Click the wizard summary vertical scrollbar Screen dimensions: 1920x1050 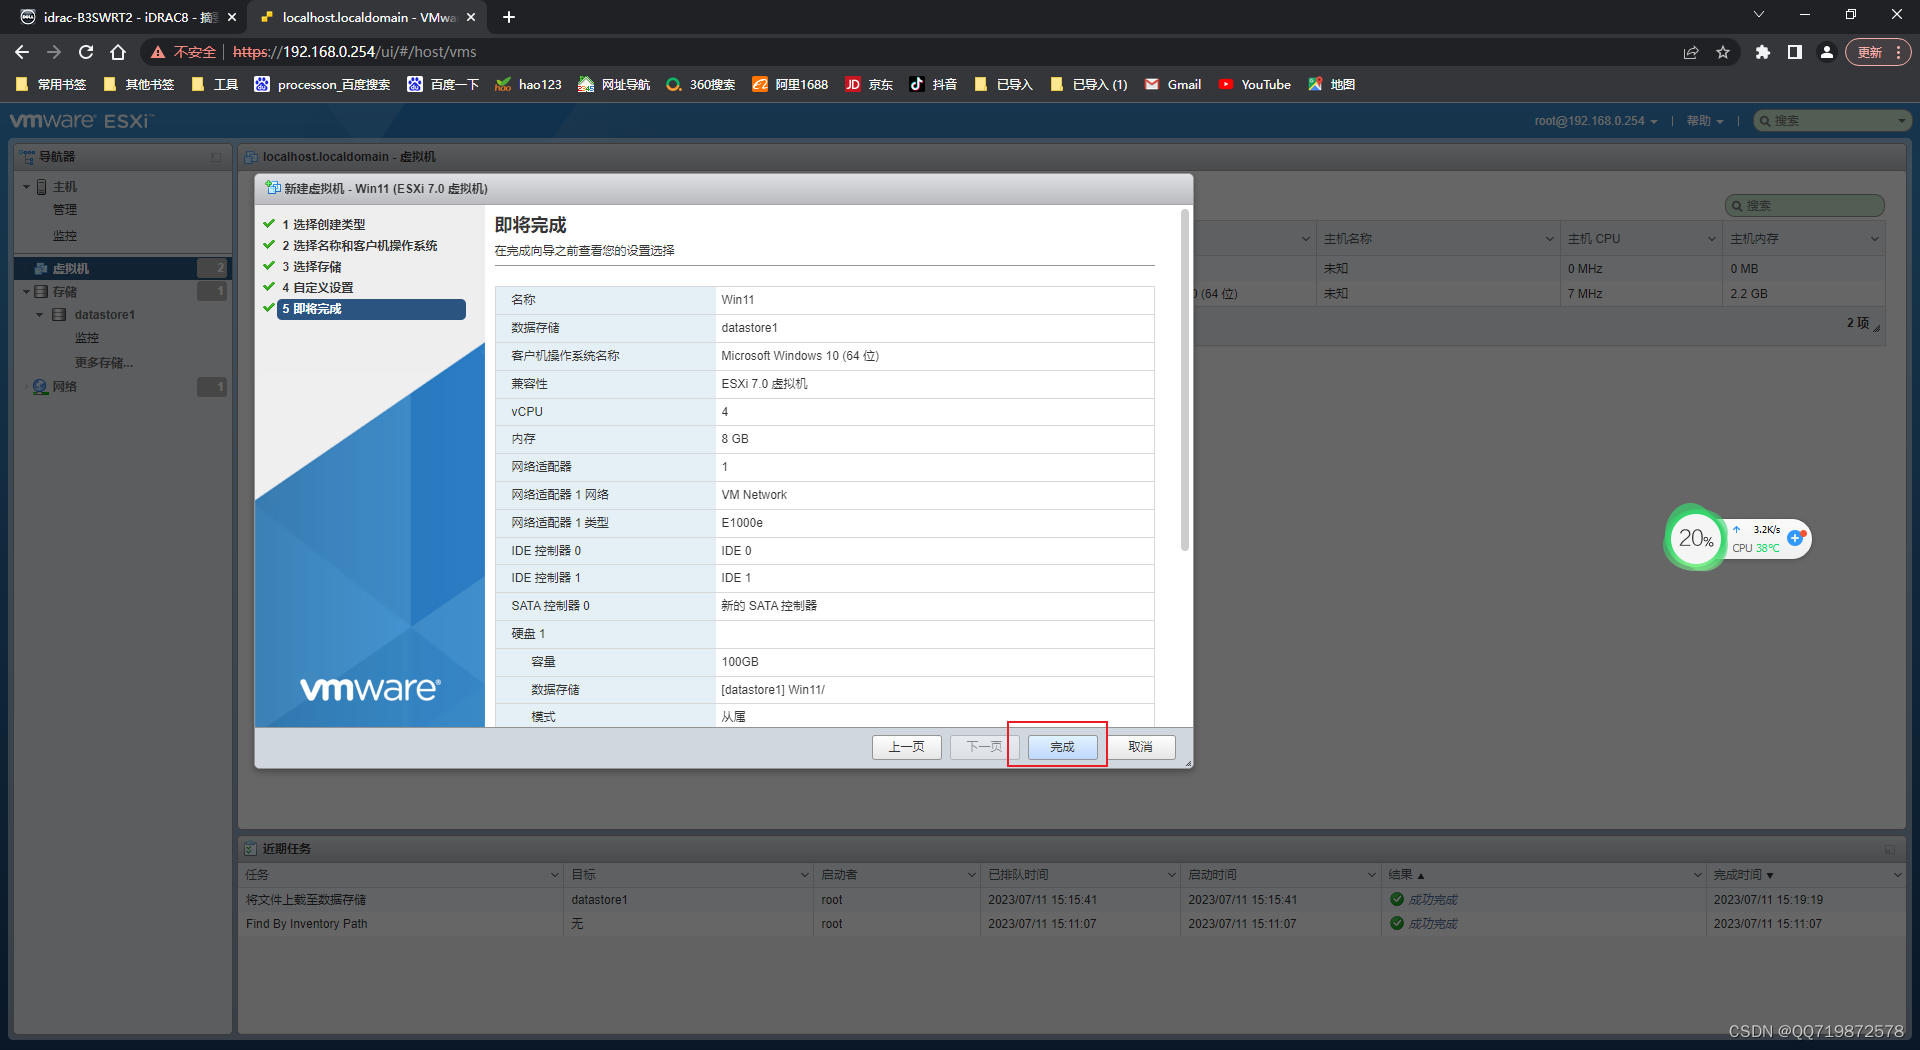(x=1185, y=380)
